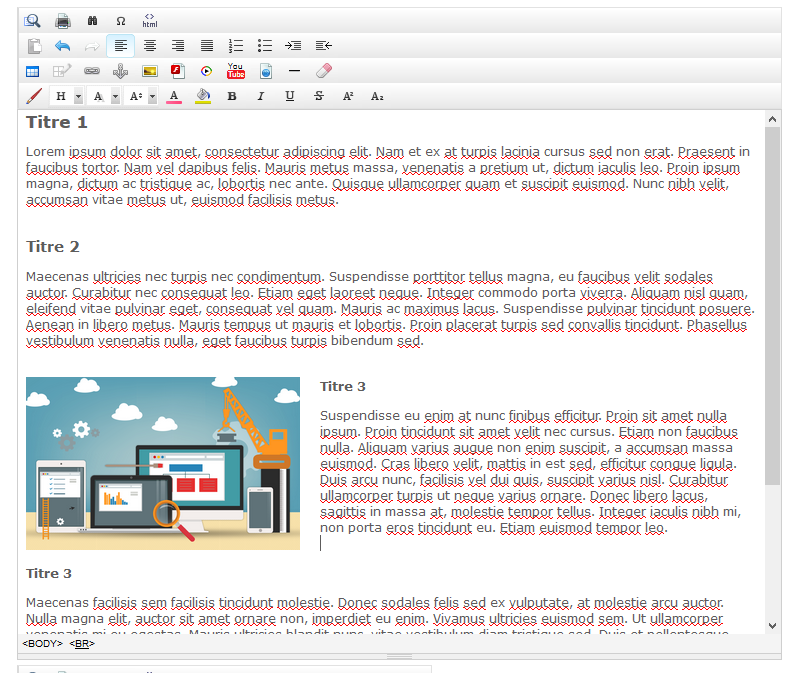Place cursor in Suspendisse eu enim paragraph
This screenshot has width=796, height=673.
pos(530,472)
